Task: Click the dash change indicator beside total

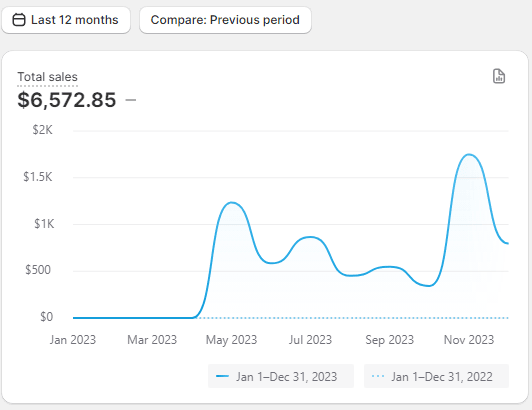Action: pyautogui.click(x=131, y=100)
